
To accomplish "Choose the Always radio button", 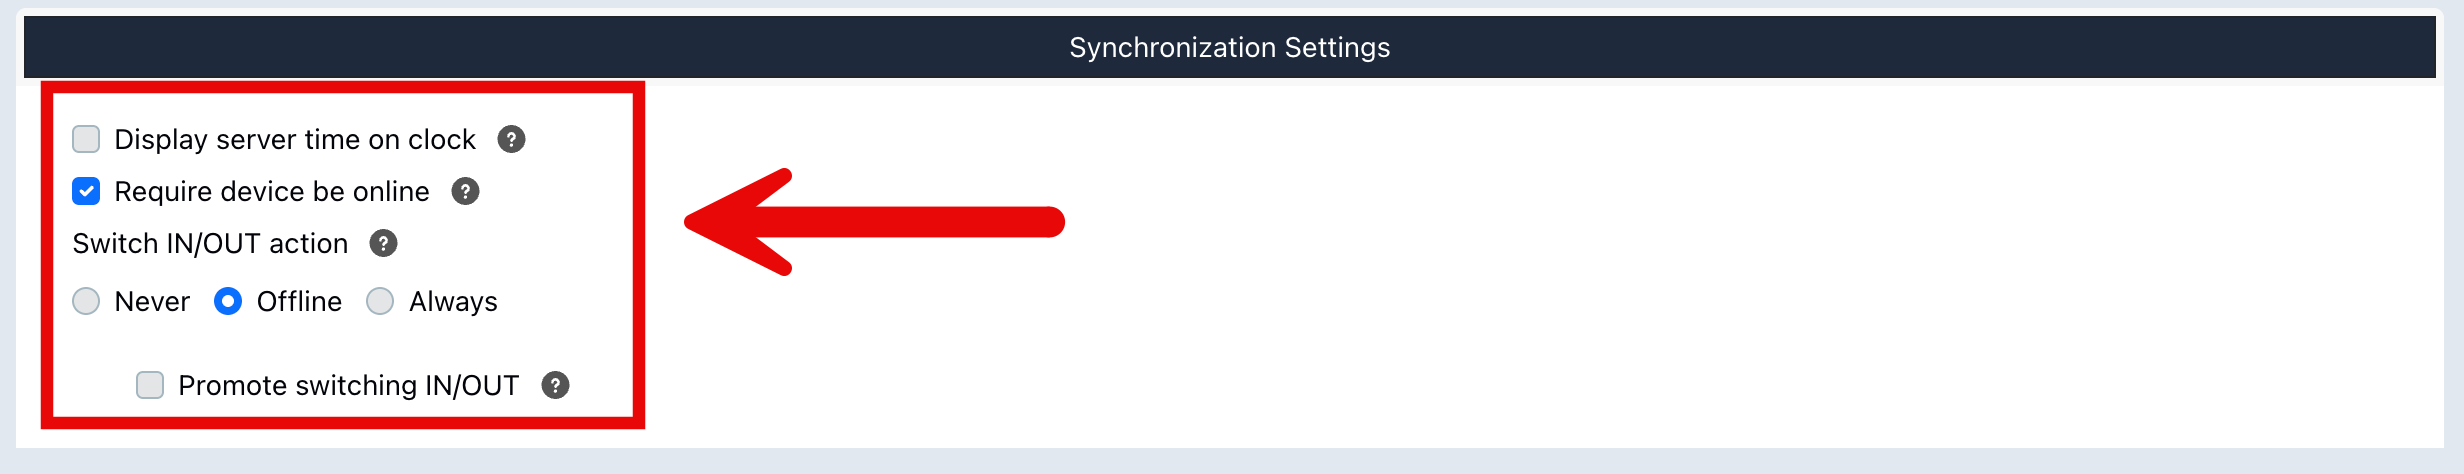I will point(380,301).
